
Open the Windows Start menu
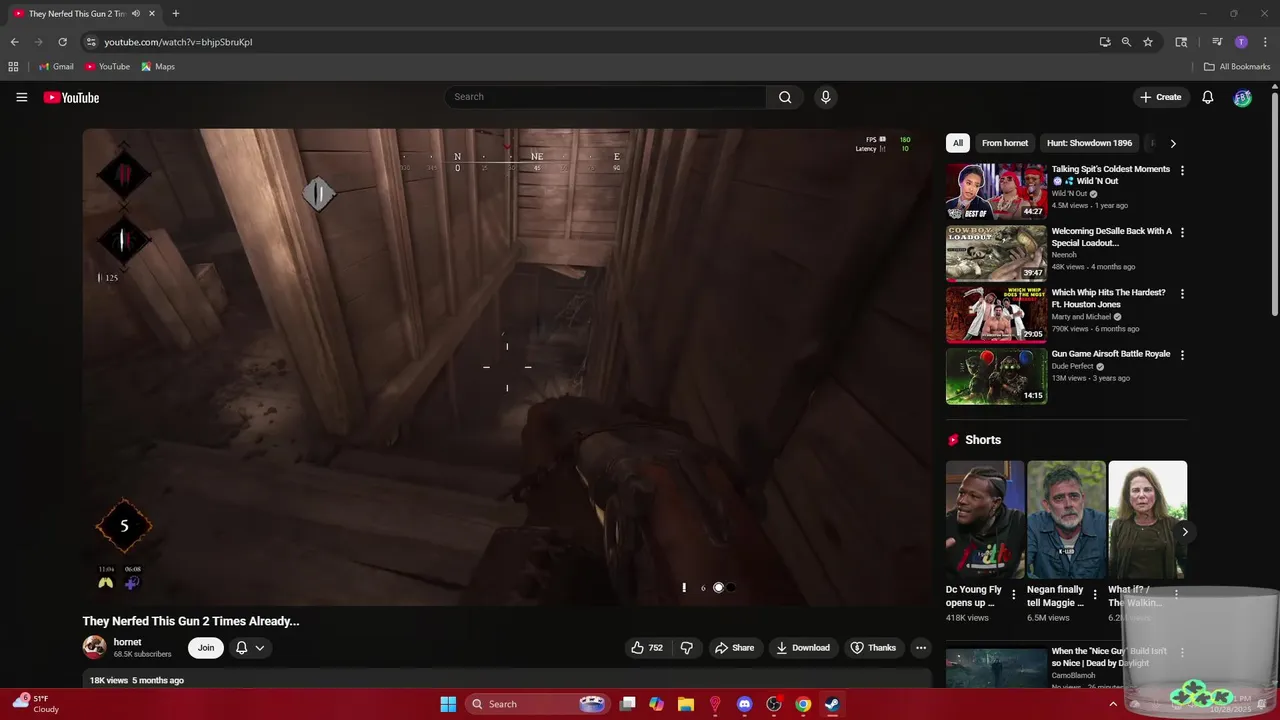click(x=448, y=704)
